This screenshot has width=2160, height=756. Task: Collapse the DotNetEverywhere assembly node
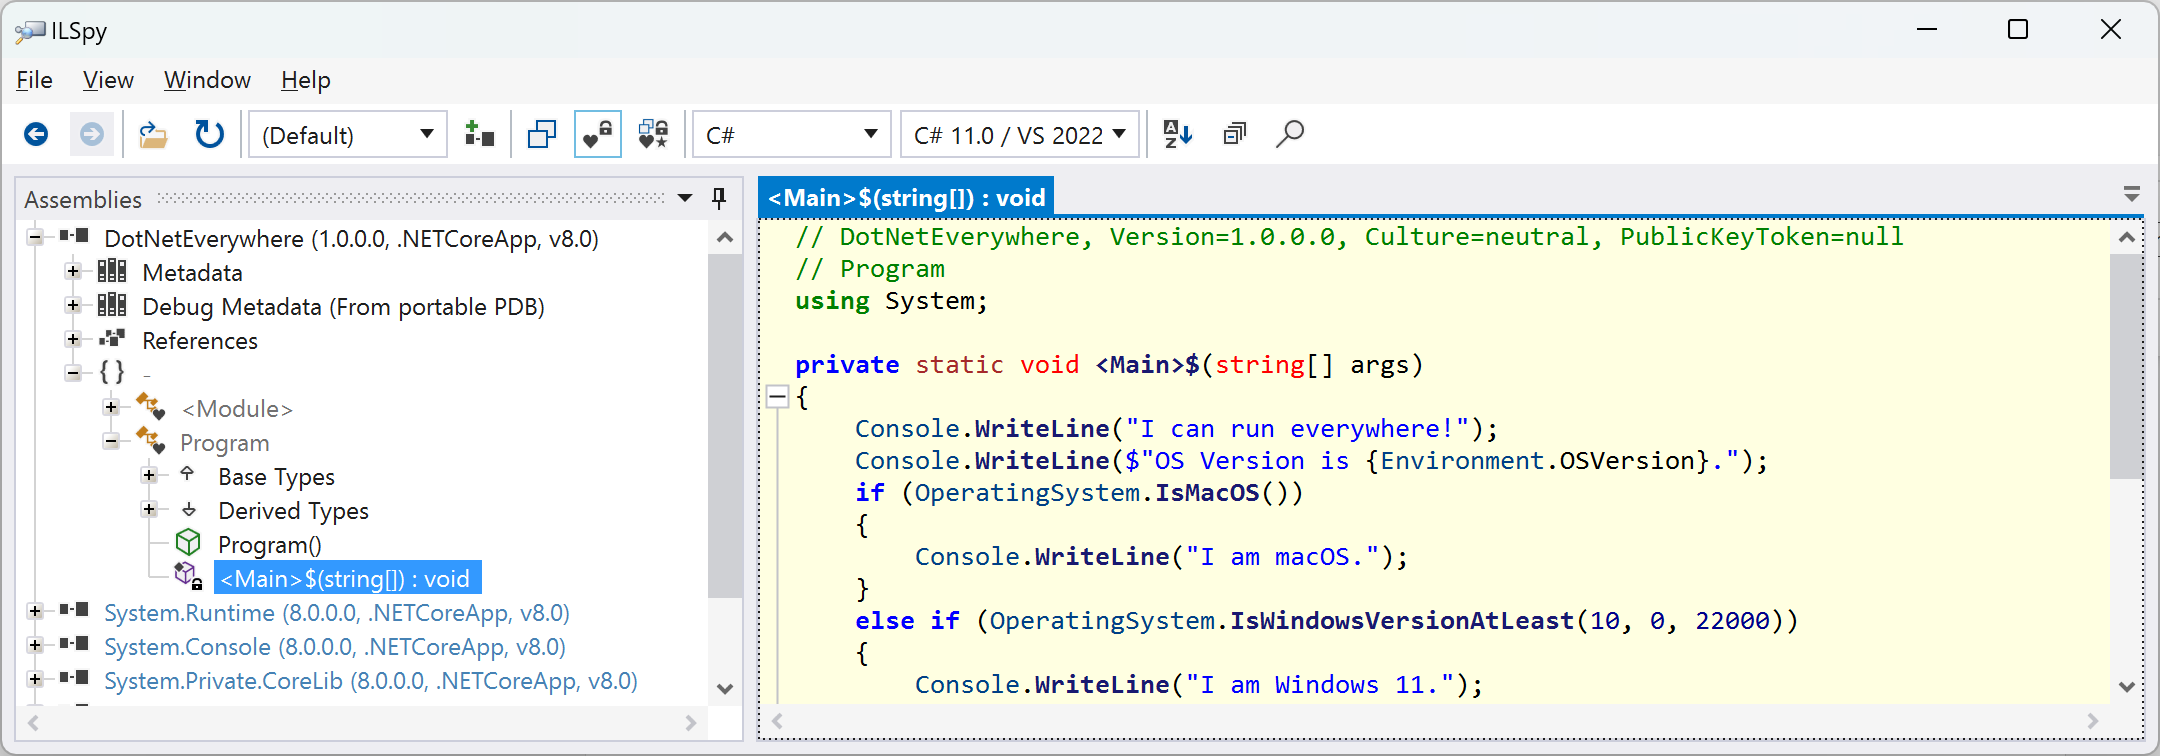coord(35,237)
